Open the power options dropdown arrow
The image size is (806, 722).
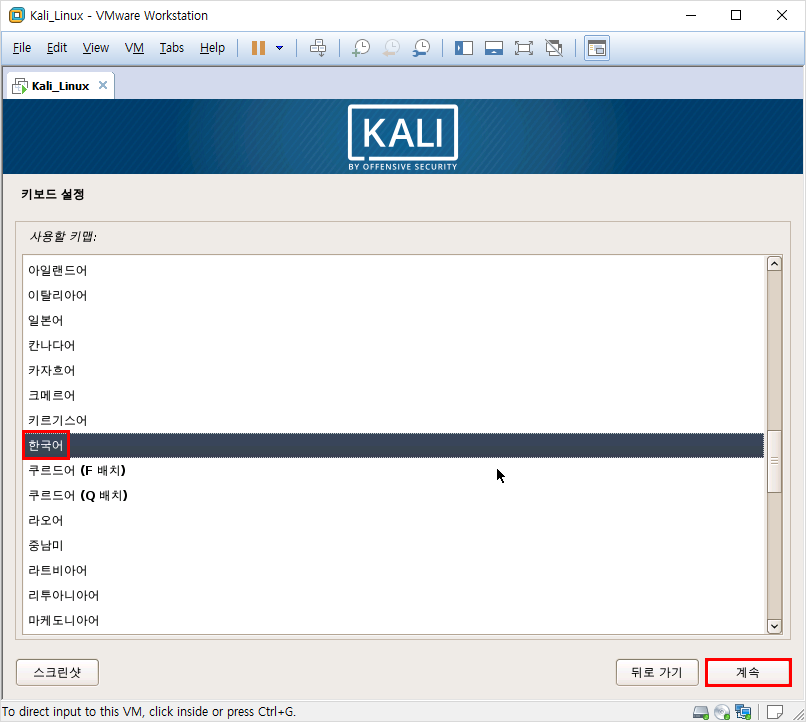279,48
